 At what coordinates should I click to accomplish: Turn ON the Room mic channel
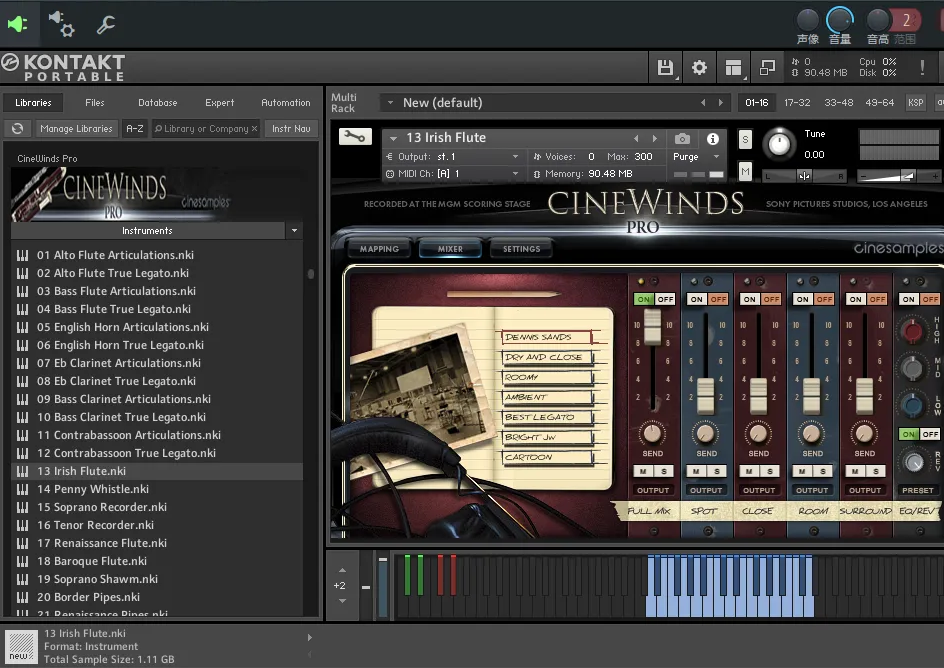(803, 299)
